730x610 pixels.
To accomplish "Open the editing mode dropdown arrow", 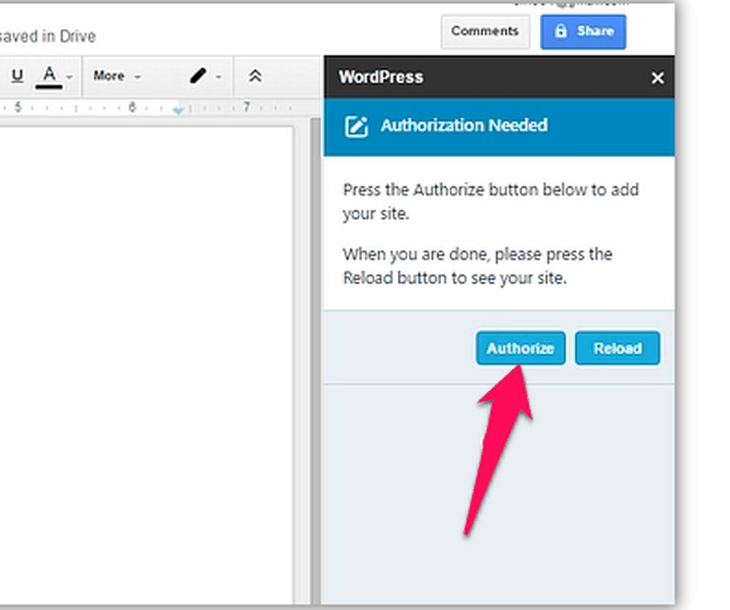I will pos(219,77).
